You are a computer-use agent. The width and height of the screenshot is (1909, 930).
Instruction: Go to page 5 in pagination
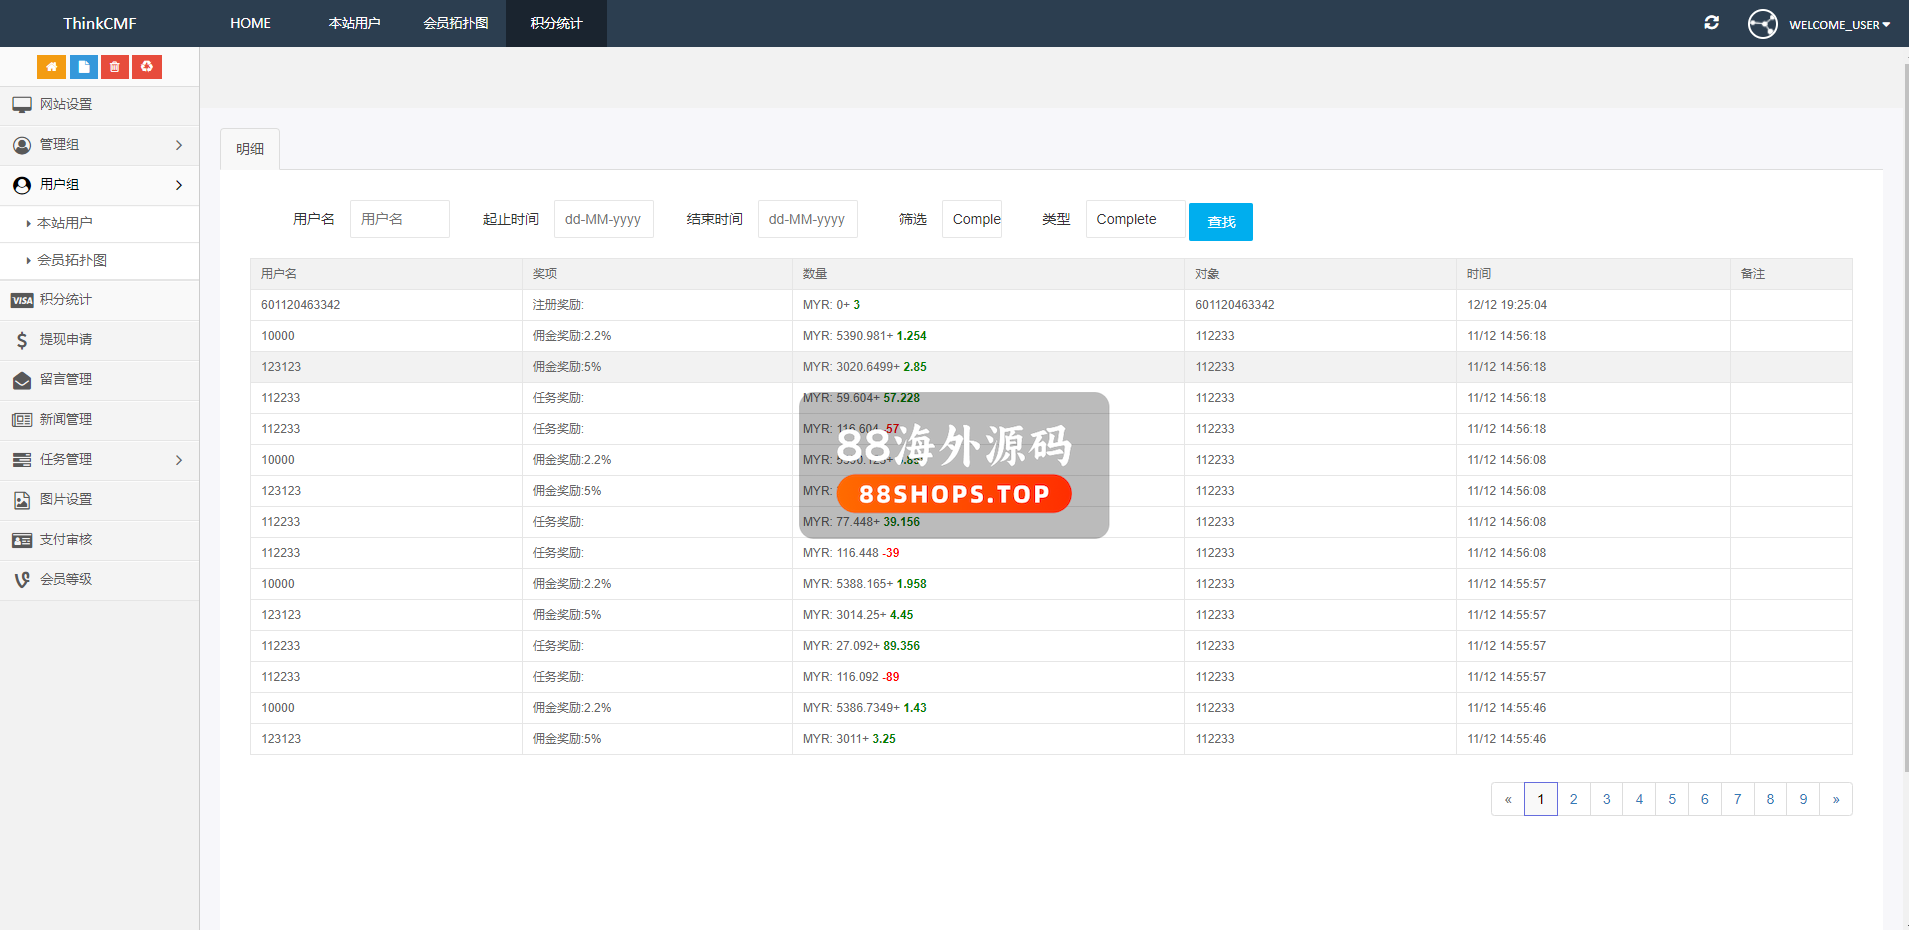click(1671, 799)
